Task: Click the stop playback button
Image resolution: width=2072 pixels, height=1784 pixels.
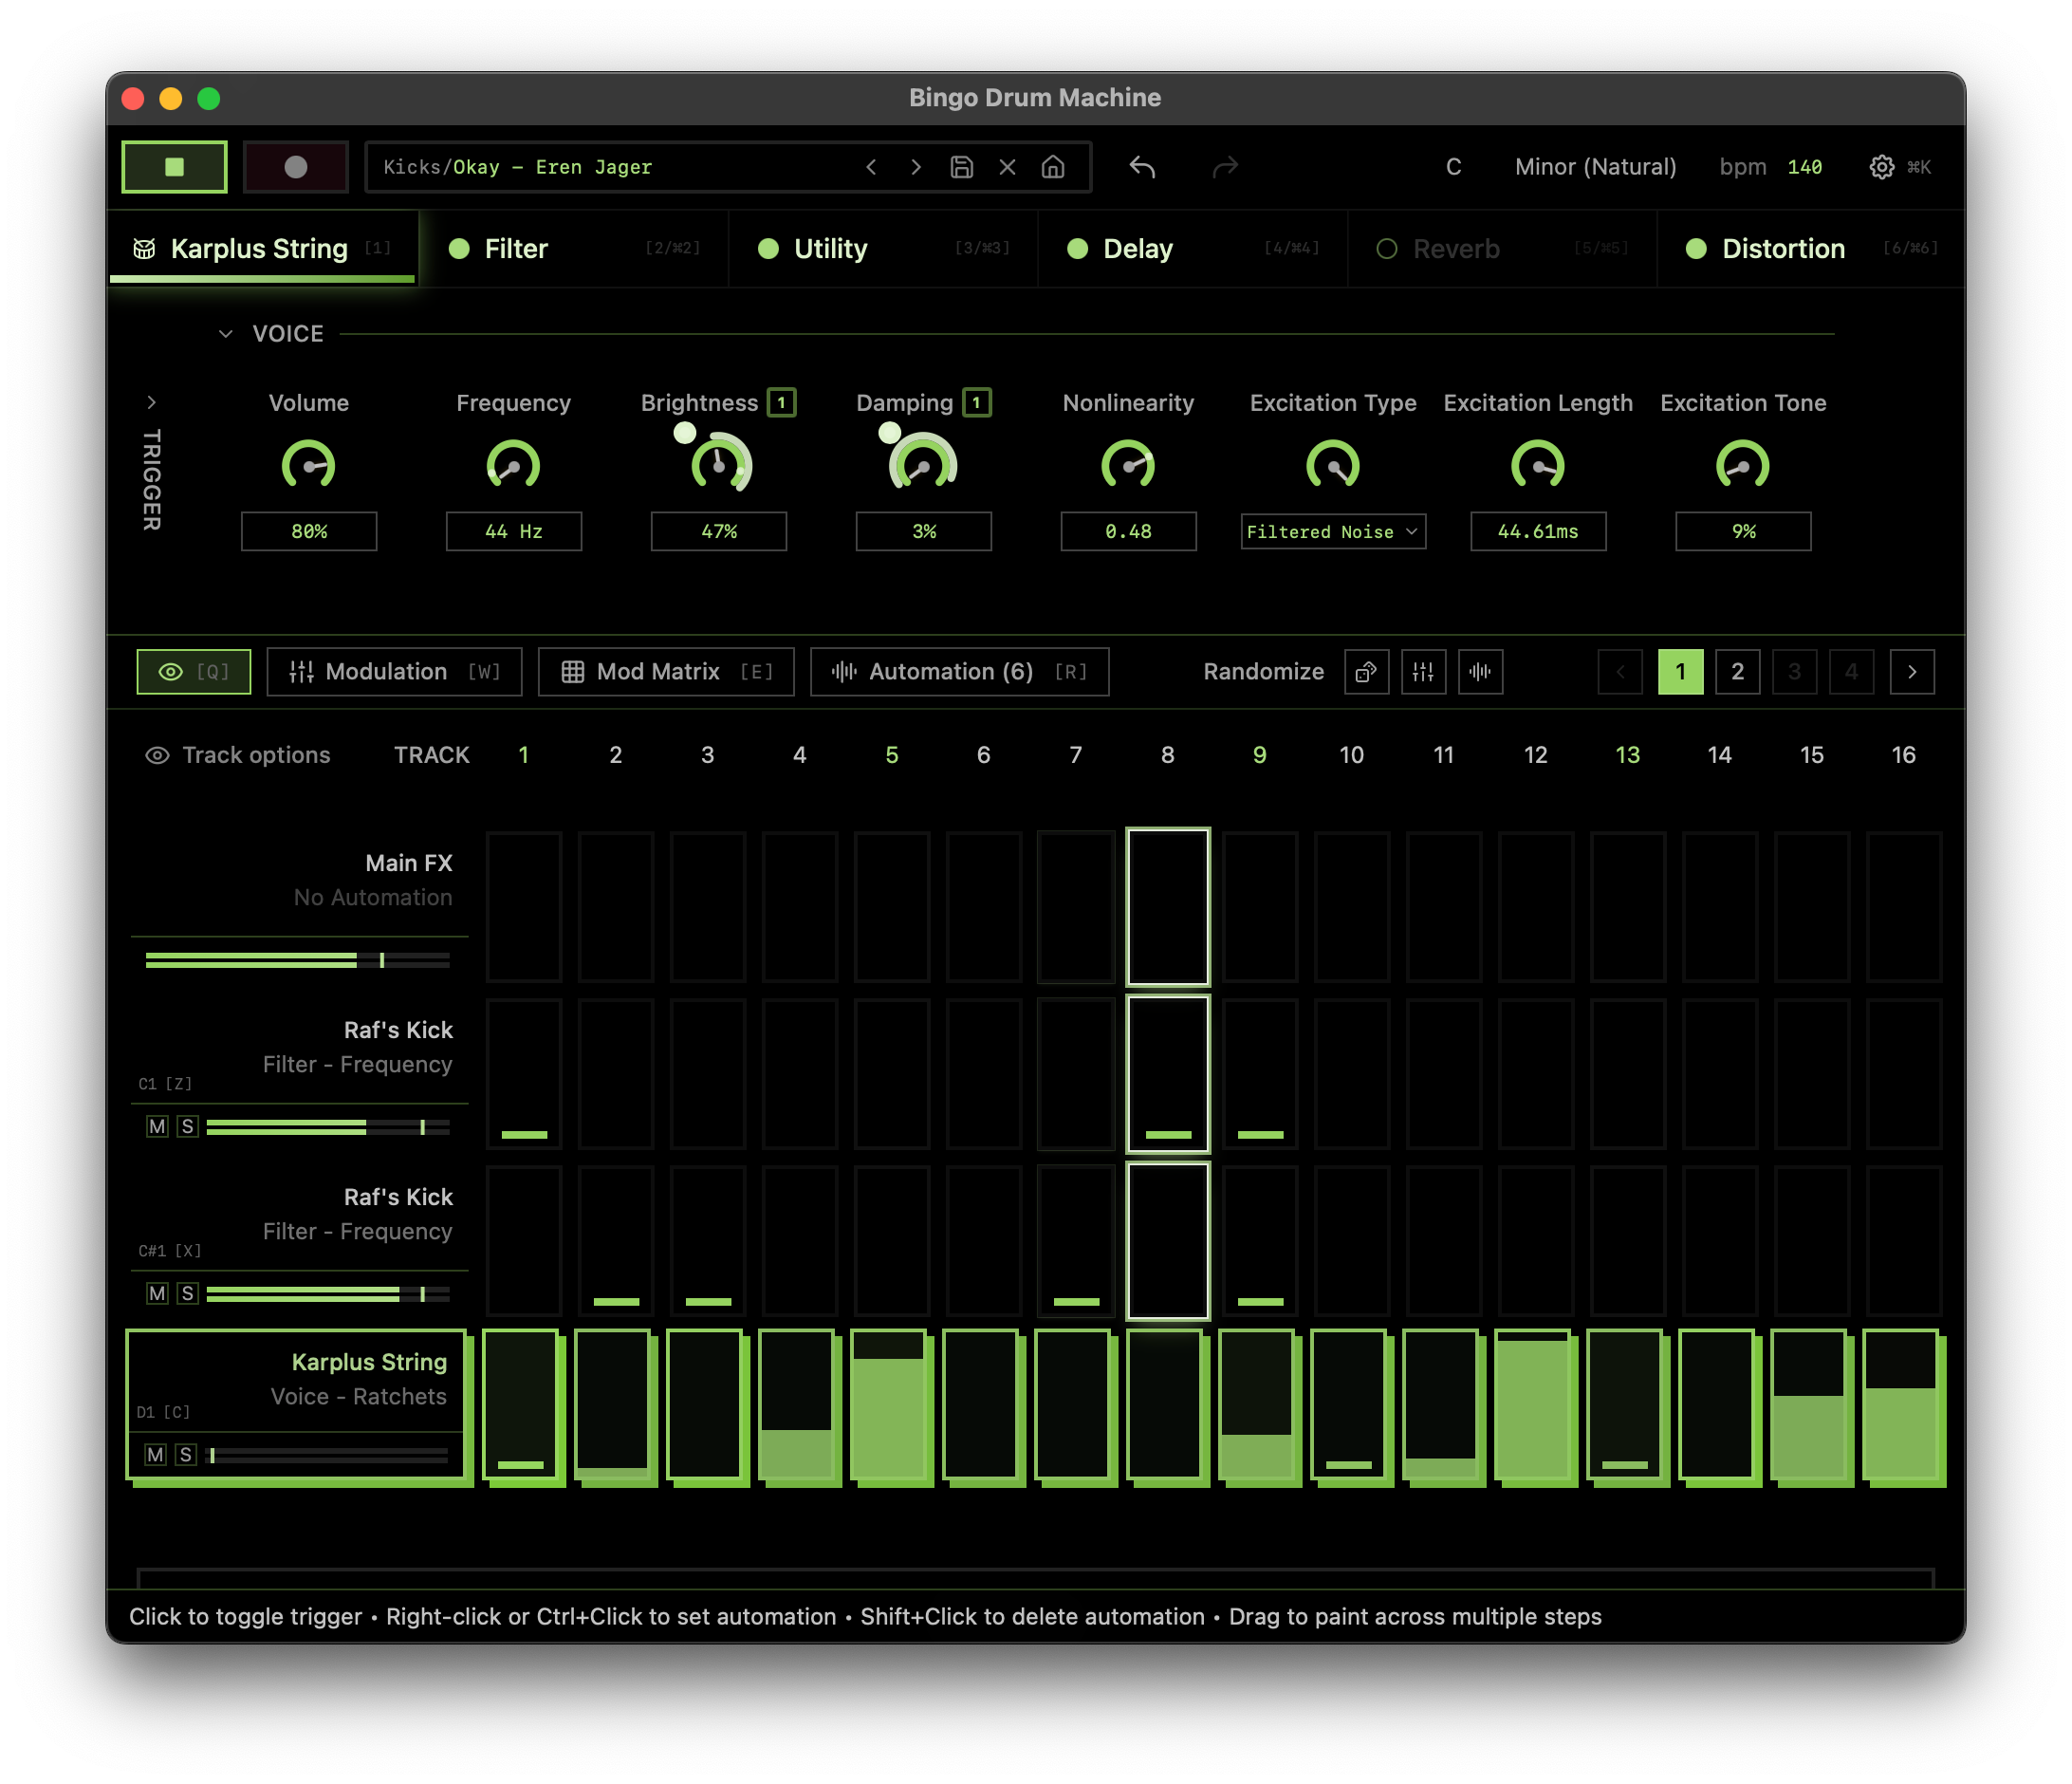Action: pos(174,167)
